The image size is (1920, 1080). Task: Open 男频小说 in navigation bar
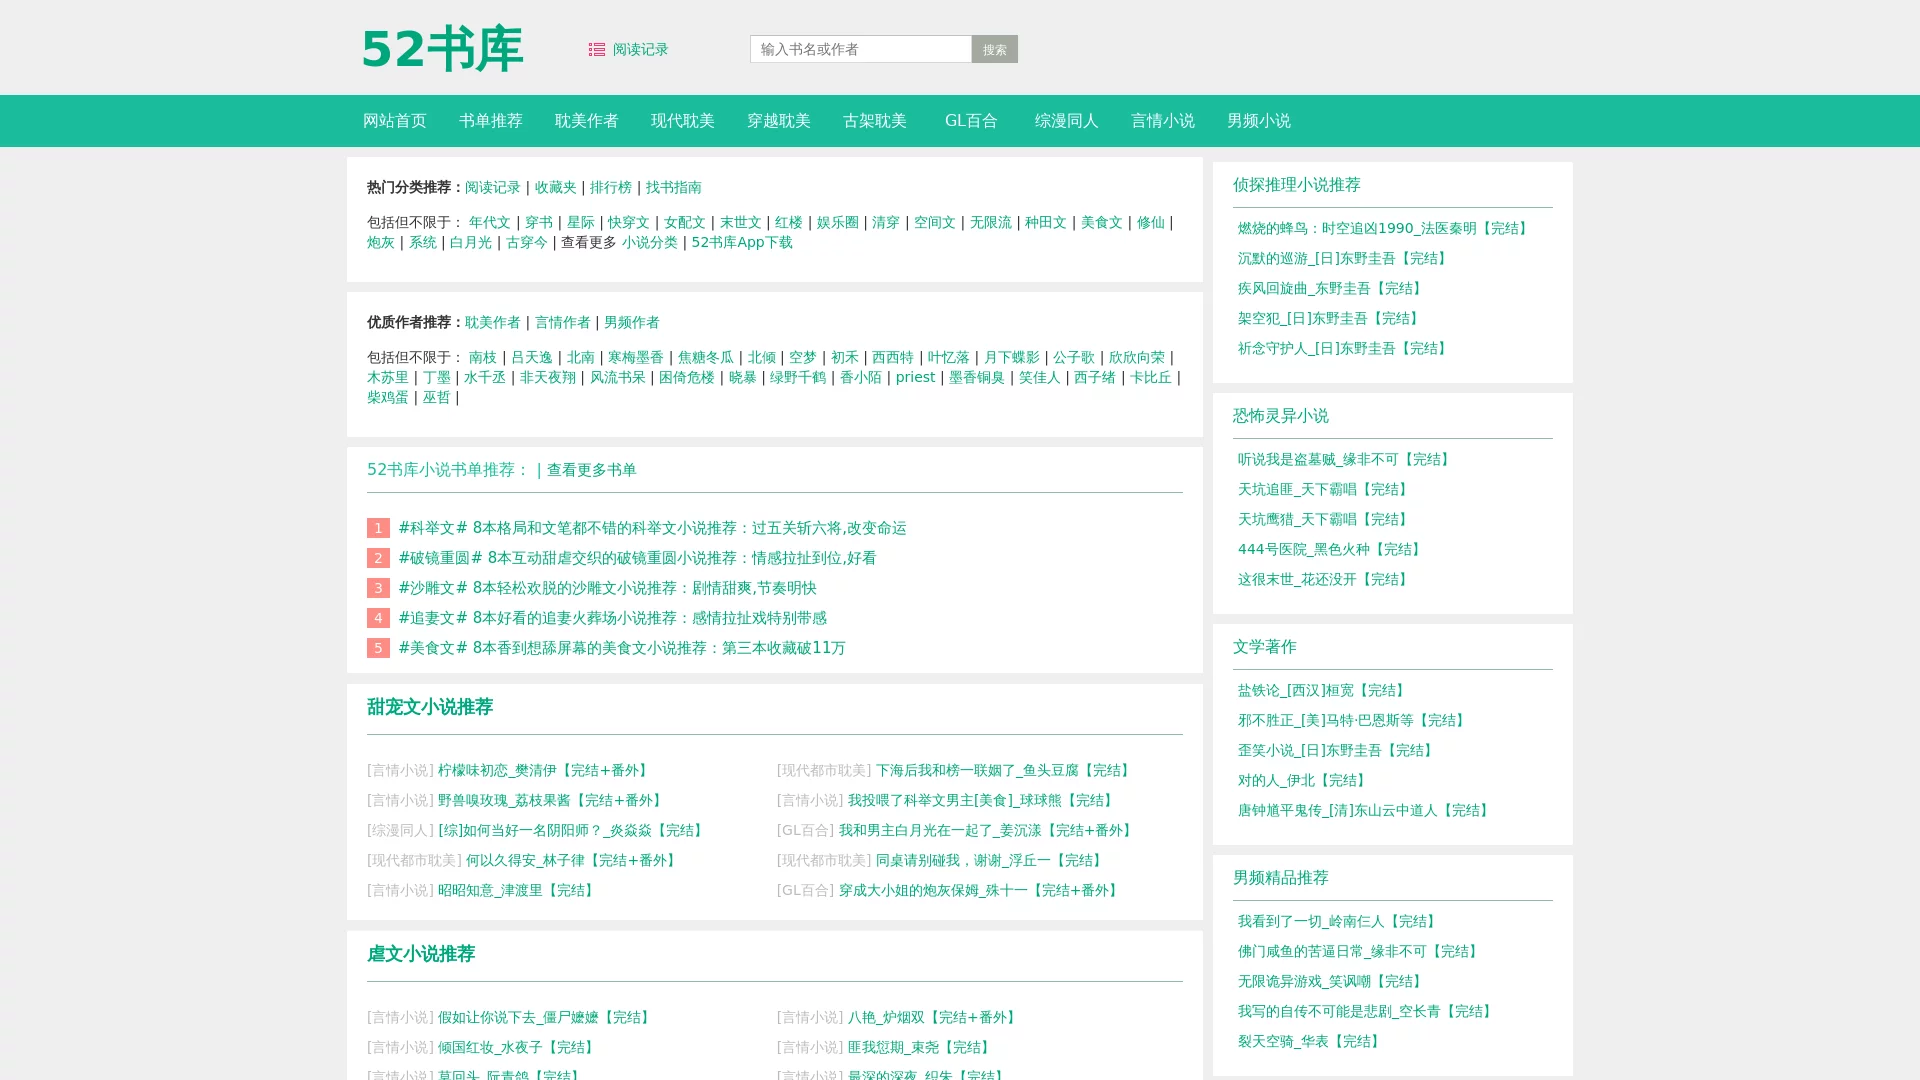pos(1259,121)
